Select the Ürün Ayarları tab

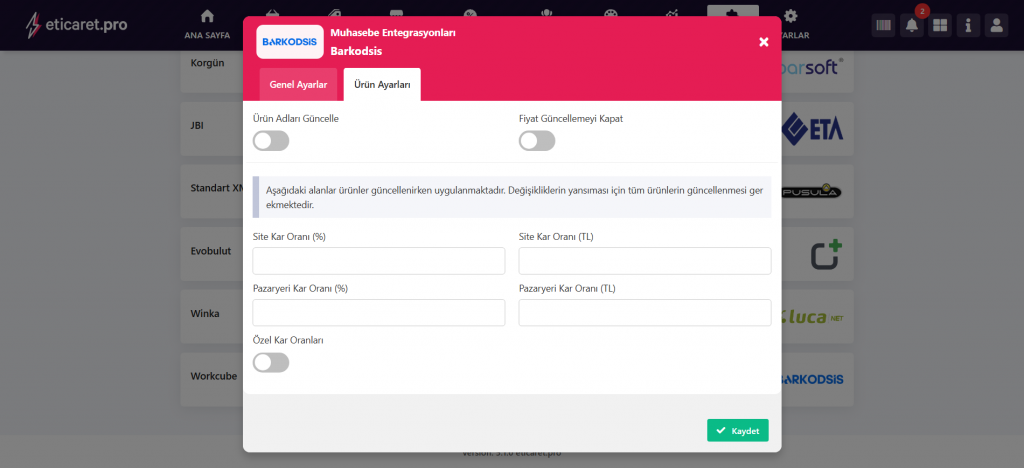[x=381, y=85]
